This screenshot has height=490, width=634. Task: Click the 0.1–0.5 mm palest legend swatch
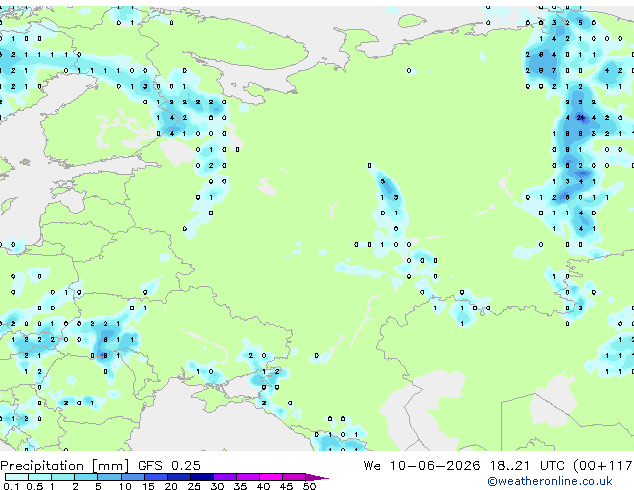[17, 477]
